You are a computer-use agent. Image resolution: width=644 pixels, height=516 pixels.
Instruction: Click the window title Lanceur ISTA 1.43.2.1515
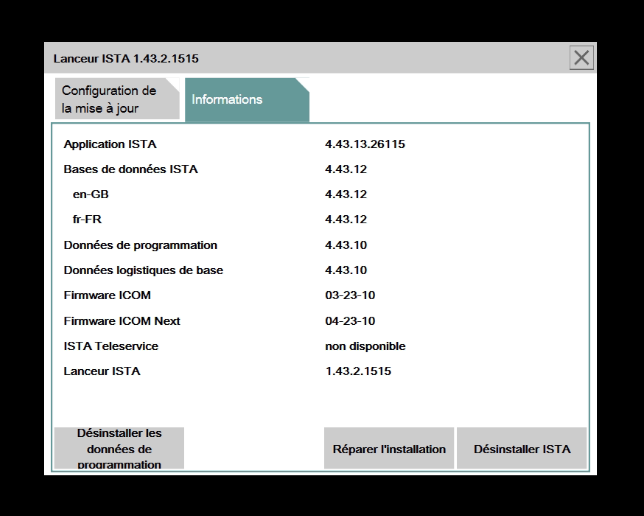click(x=126, y=58)
